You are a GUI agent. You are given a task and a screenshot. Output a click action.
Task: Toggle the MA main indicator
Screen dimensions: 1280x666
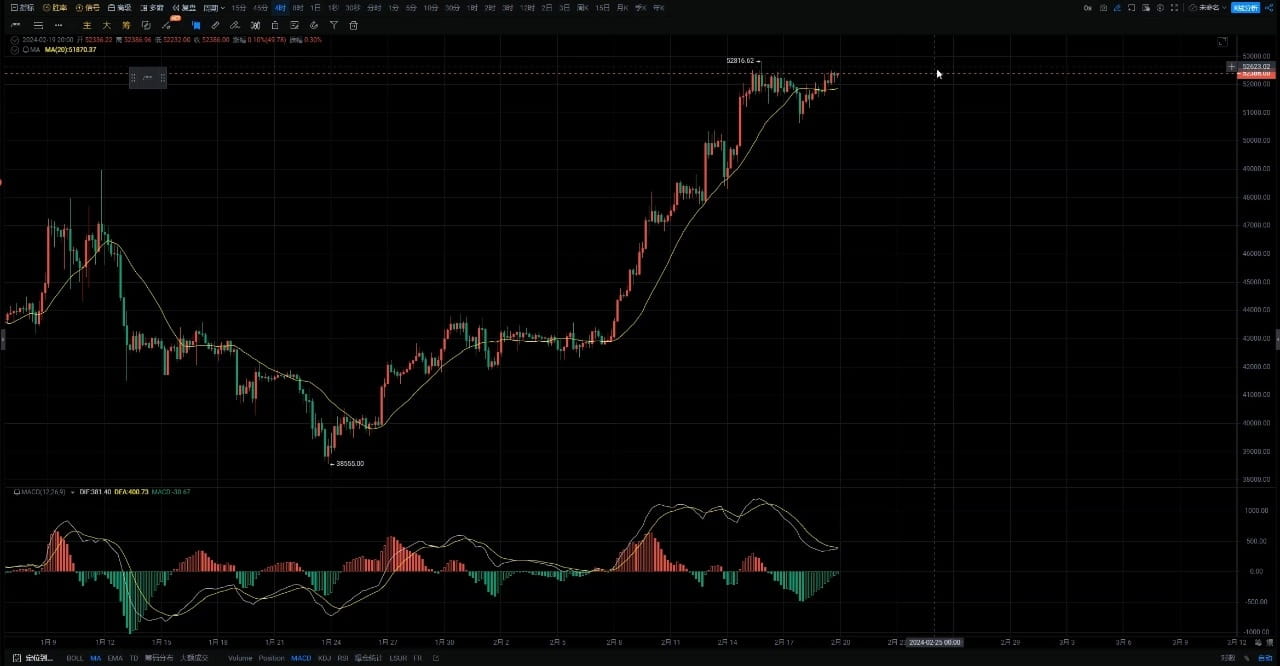click(95, 658)
